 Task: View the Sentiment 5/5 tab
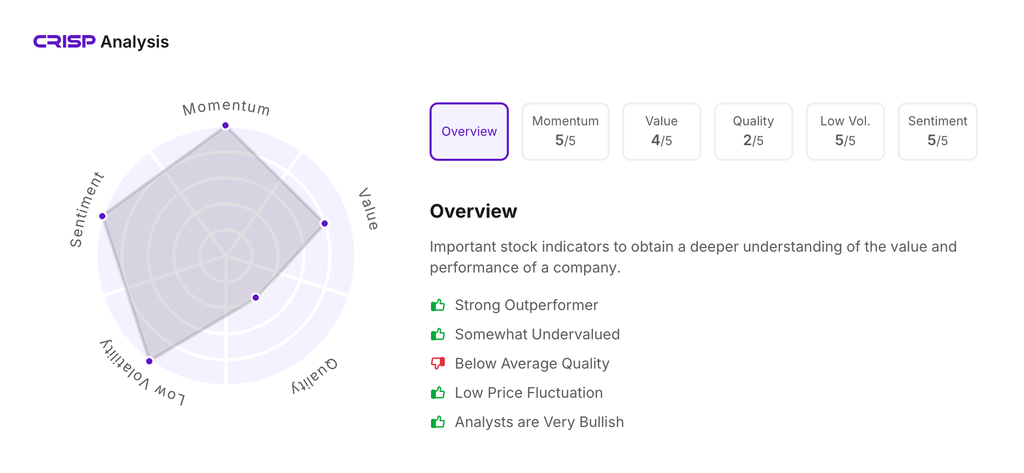click(x=937, y=131)
